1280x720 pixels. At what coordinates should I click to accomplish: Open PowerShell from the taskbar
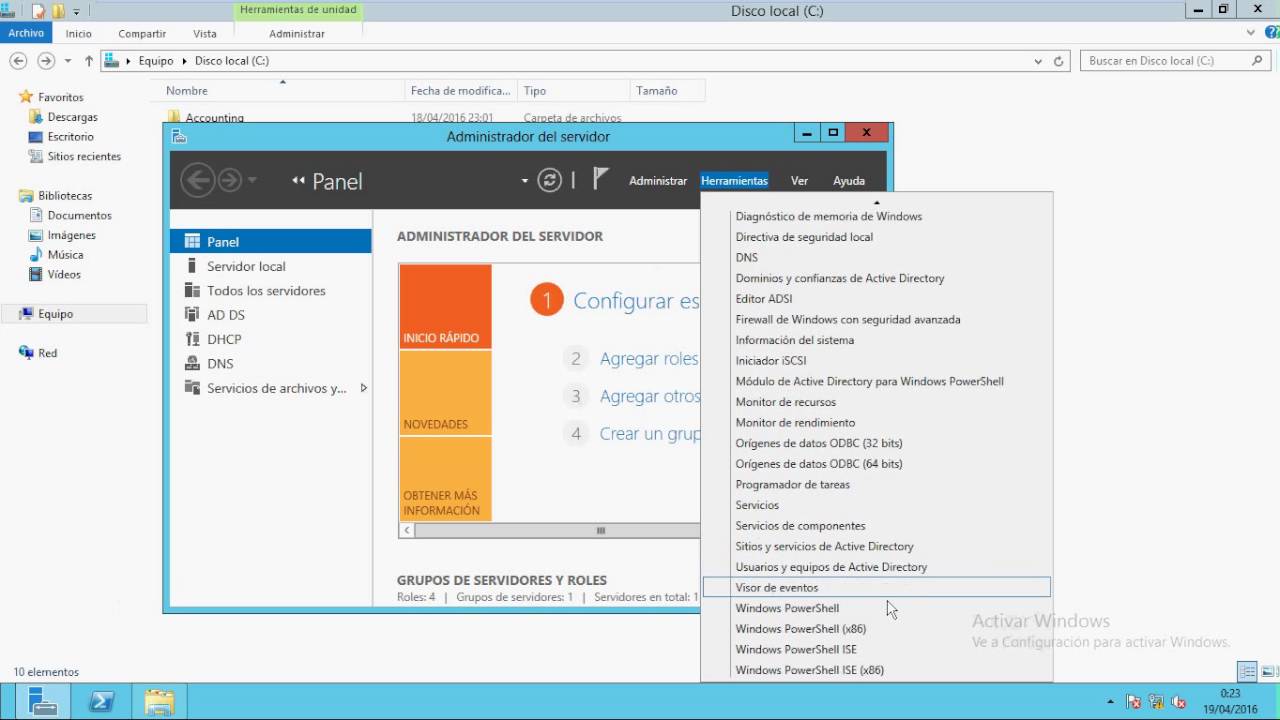(101, 701)
